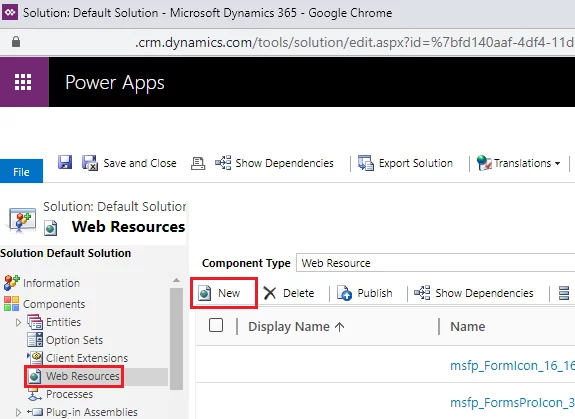Click the Delete button label

point(299,293)
